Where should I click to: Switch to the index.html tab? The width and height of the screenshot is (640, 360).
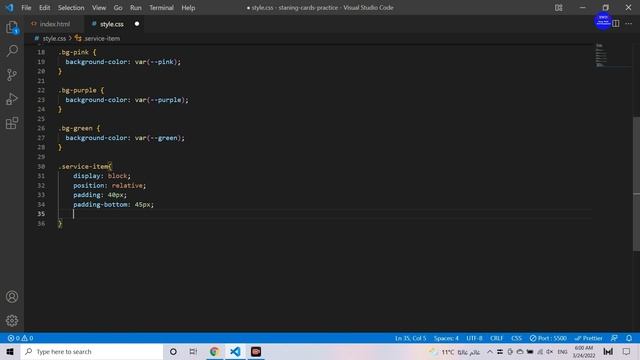click(54, 24)
